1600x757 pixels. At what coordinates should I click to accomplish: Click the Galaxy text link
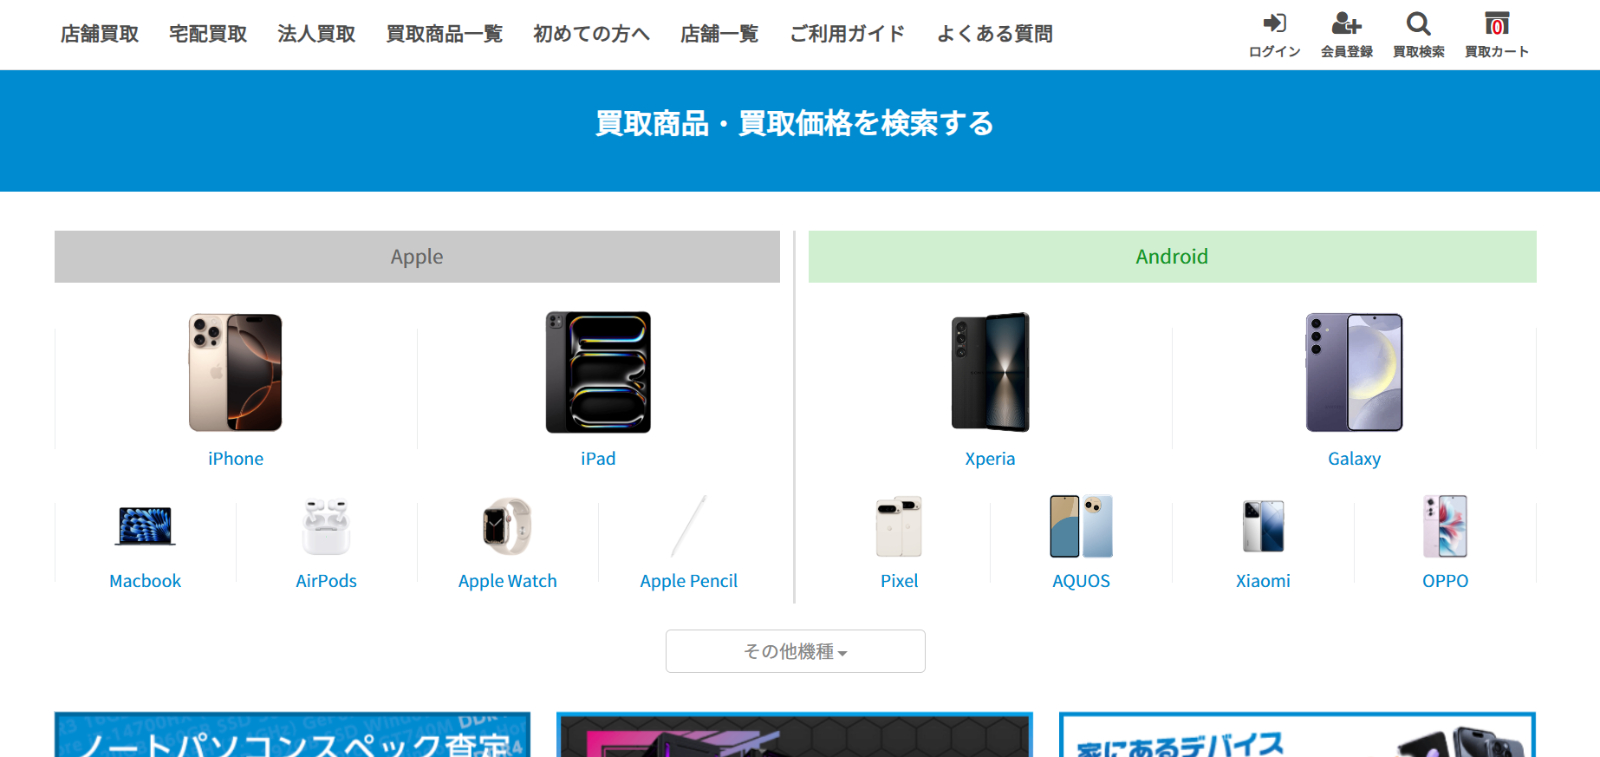point(1354,459)
